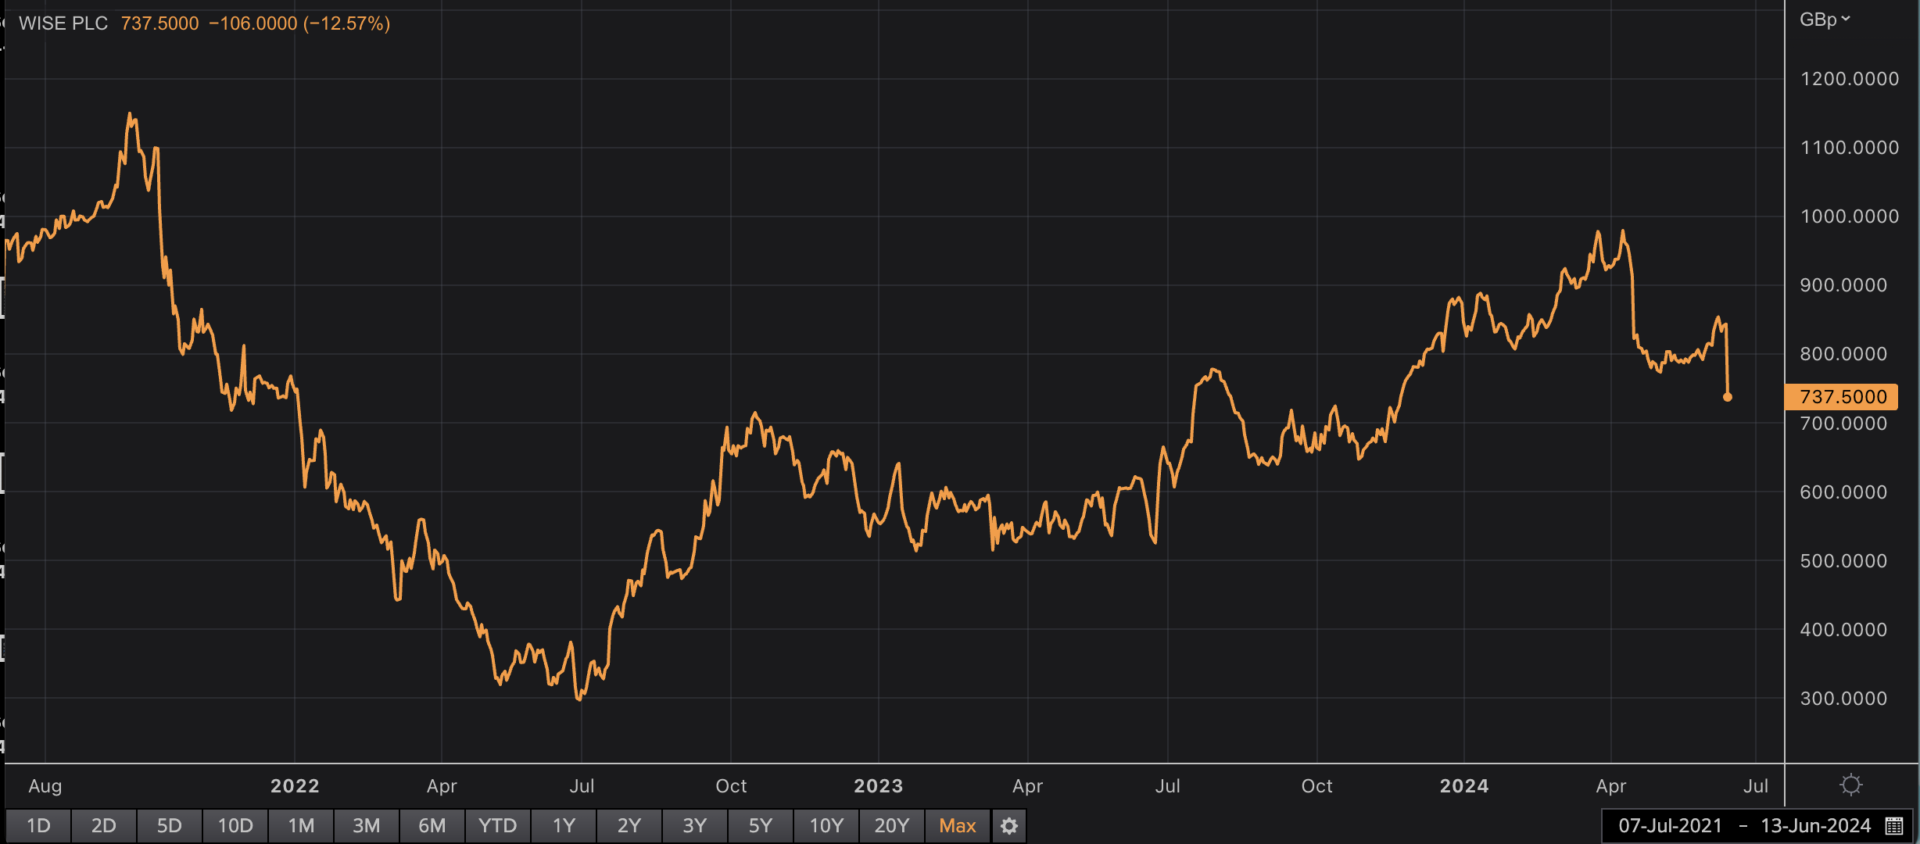
Task: Click the orange 737.5000 price axis tag
Action: 1841,397
